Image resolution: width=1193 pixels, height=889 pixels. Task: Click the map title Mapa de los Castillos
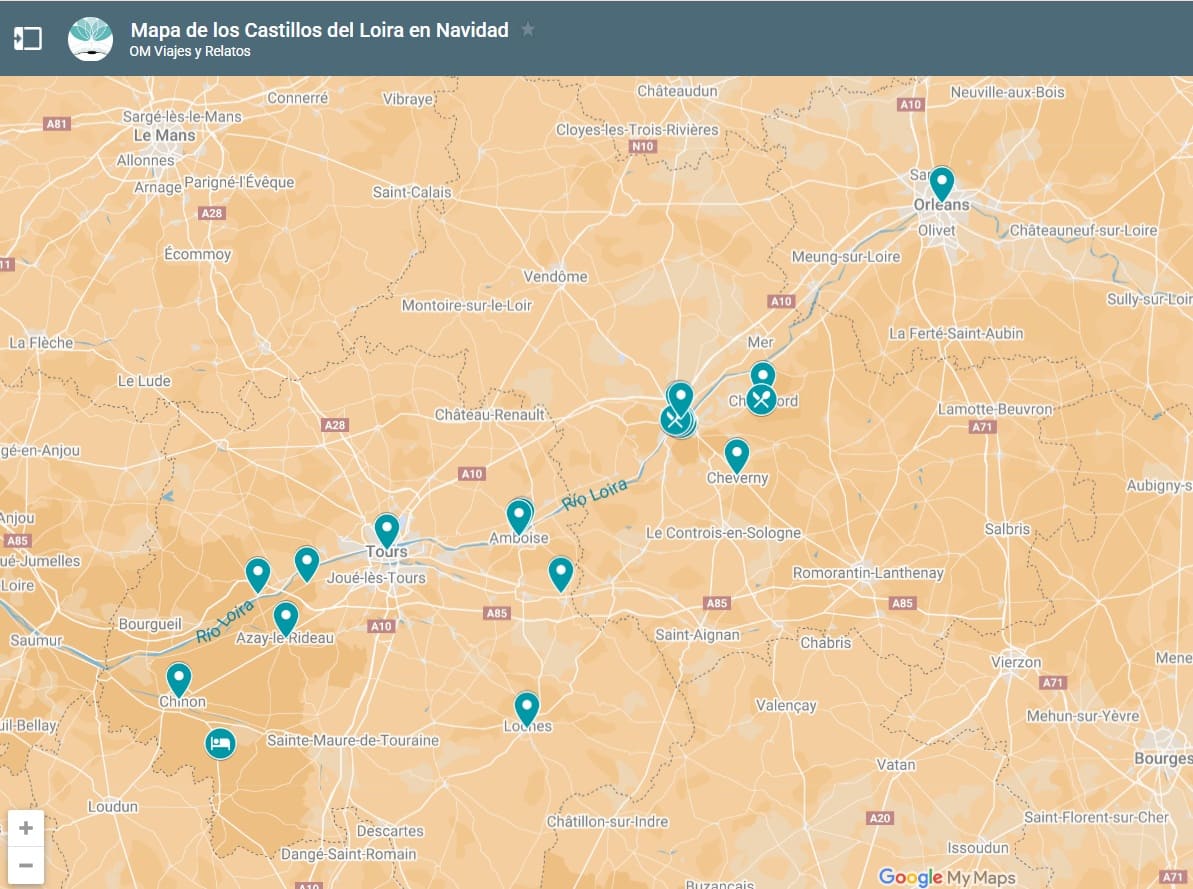pyautogui.click(x=320, y=30)
